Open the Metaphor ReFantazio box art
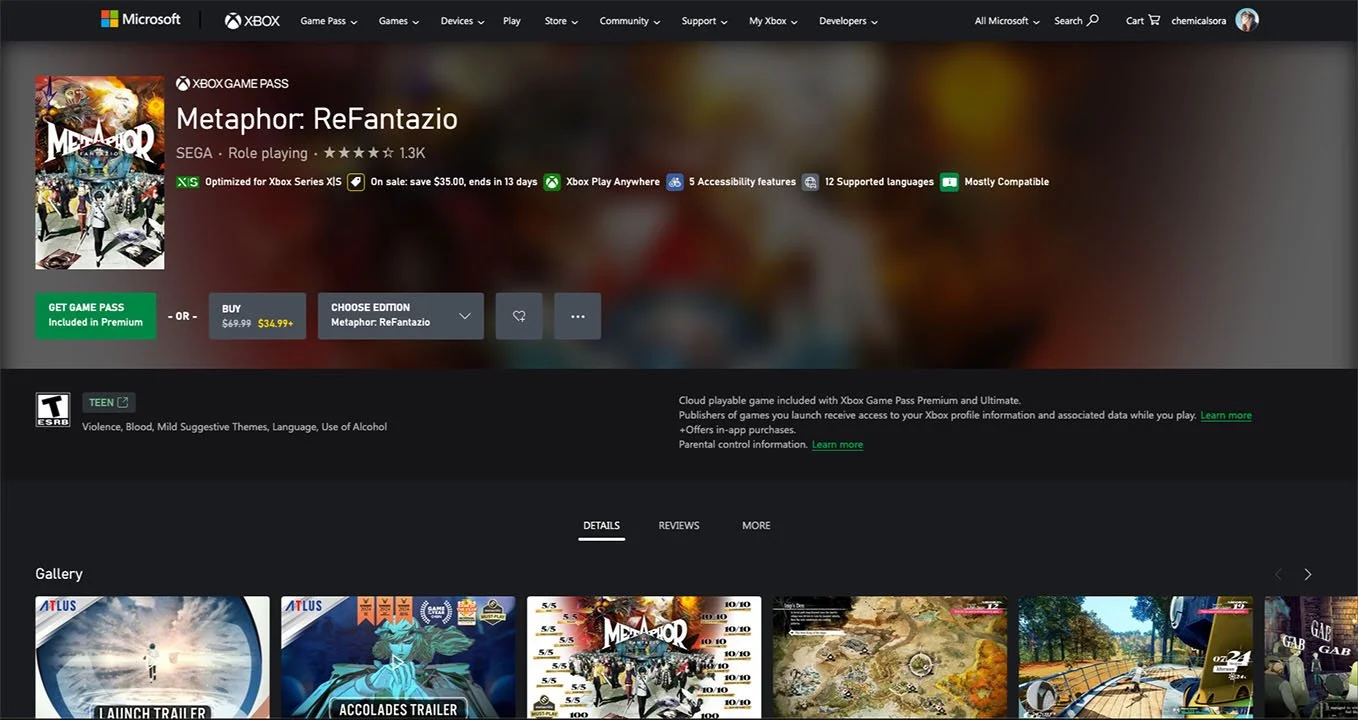The height and width of the screenshot is (720, 1358). [x=100, y=173]
